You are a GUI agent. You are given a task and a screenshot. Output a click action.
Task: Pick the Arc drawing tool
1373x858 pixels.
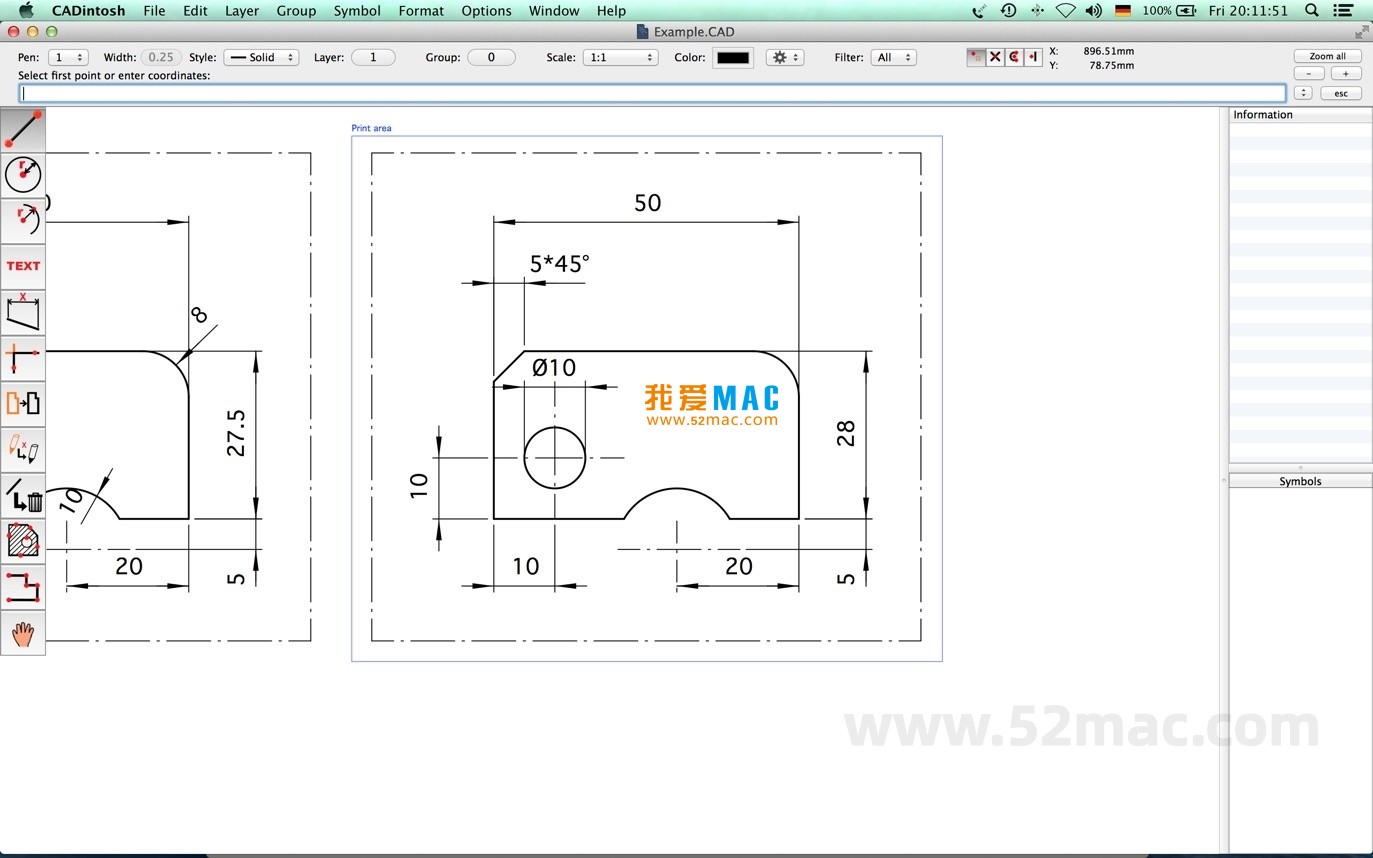click(x=23, y=219)
